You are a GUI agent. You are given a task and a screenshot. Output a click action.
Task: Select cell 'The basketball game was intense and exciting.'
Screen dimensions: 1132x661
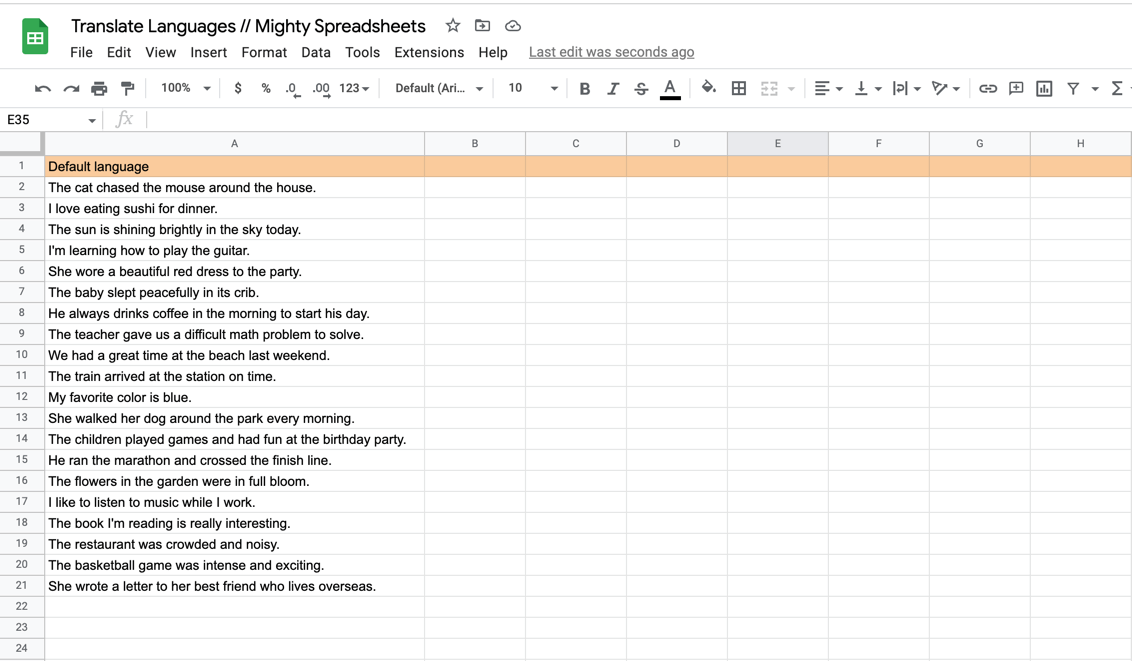coord(235,565)
